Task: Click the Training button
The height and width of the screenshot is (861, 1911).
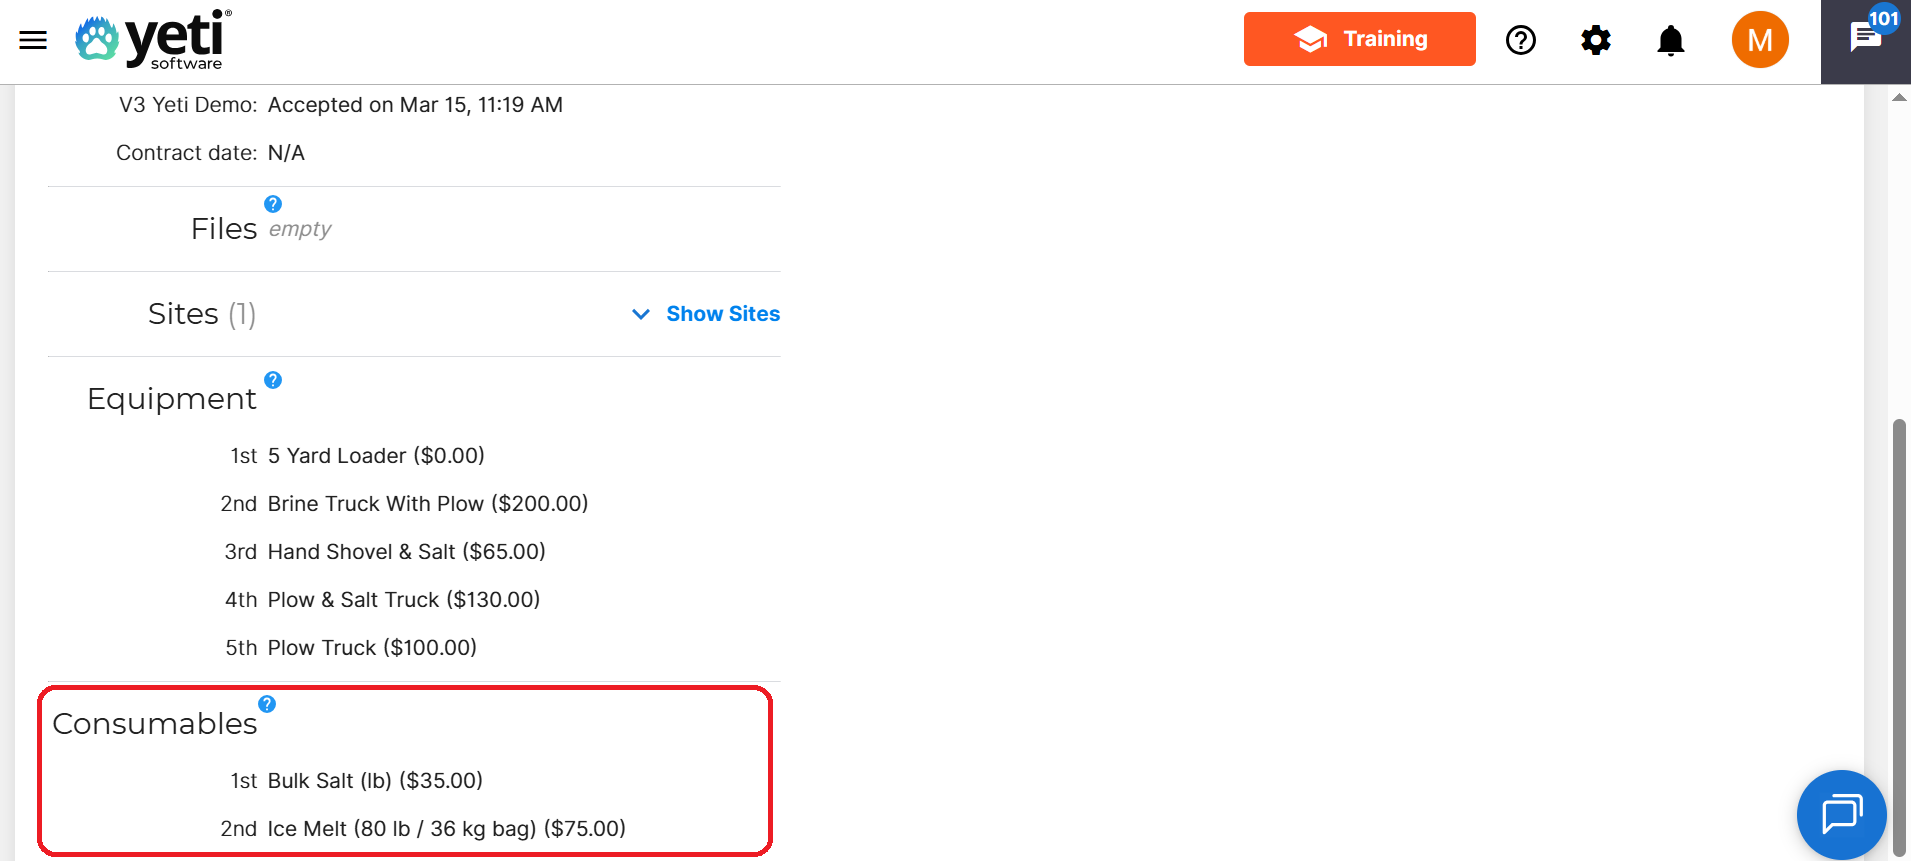Action: 1359,39
